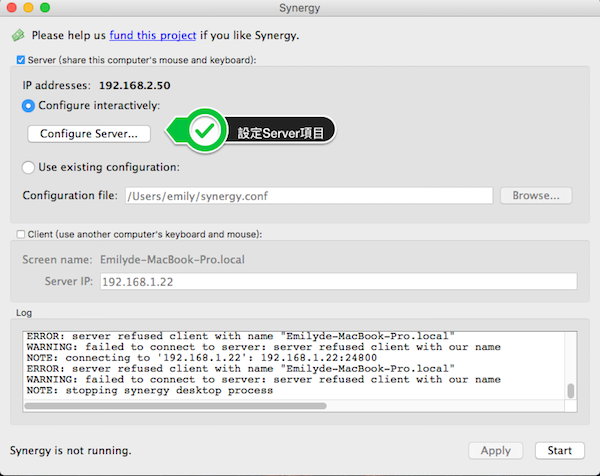Click the Apply button

coord(496,450)
